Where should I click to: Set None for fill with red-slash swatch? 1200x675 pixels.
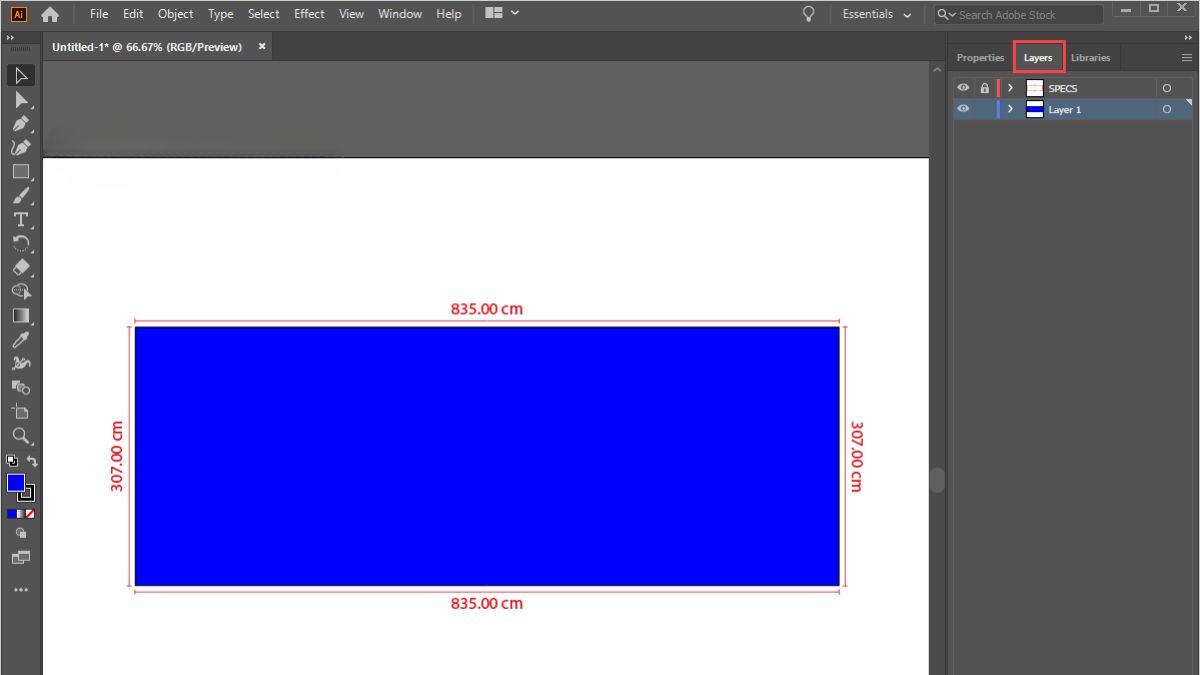[x=31, y=513]
